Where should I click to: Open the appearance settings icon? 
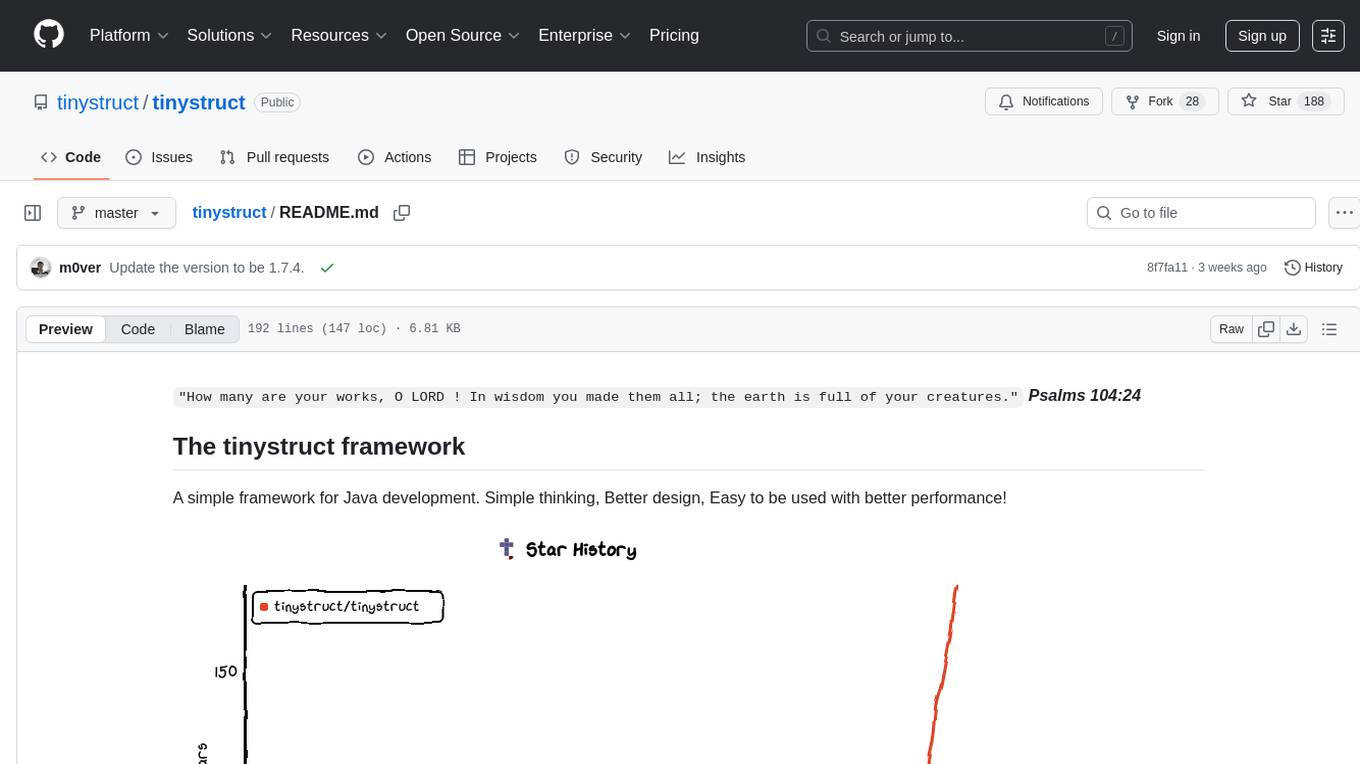point(1328,36)
